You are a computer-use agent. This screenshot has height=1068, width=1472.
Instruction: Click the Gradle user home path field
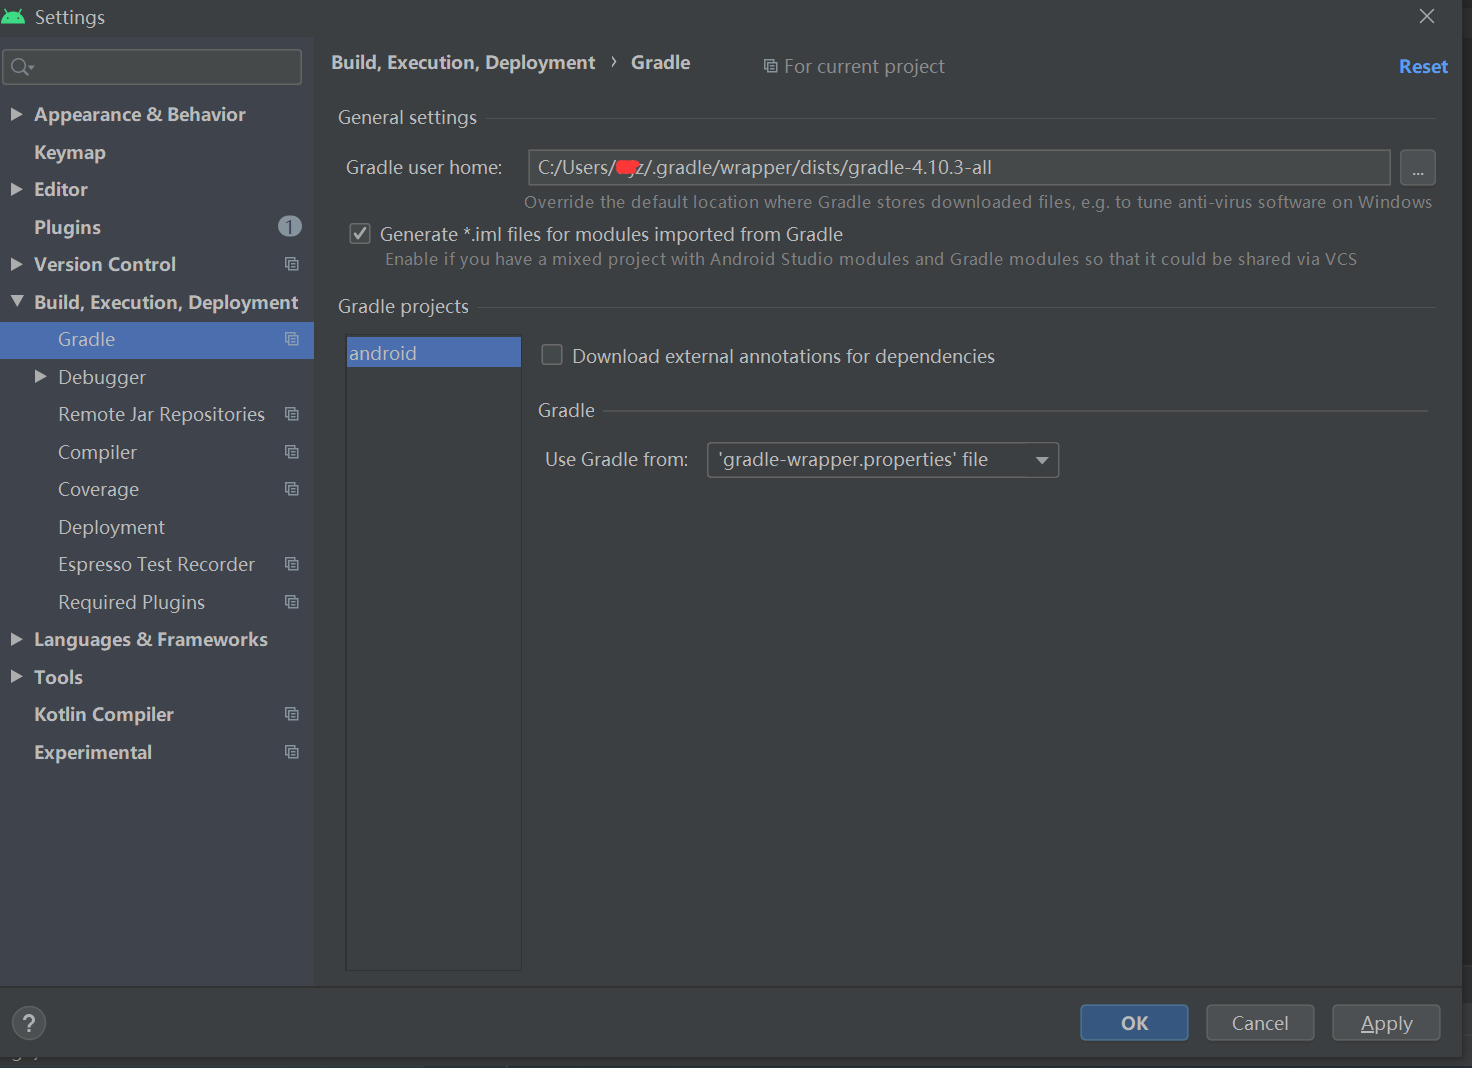(959, 168)
